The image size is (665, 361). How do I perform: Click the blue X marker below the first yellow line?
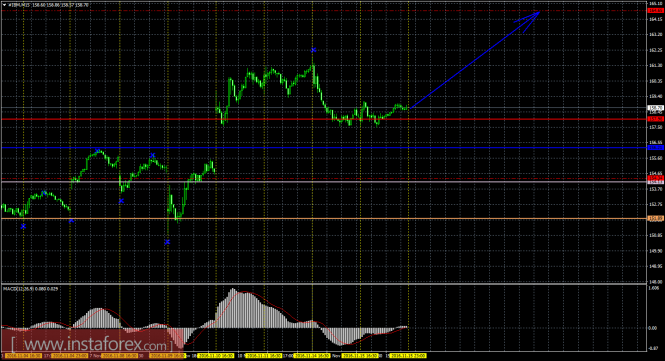tap(23, 227)
